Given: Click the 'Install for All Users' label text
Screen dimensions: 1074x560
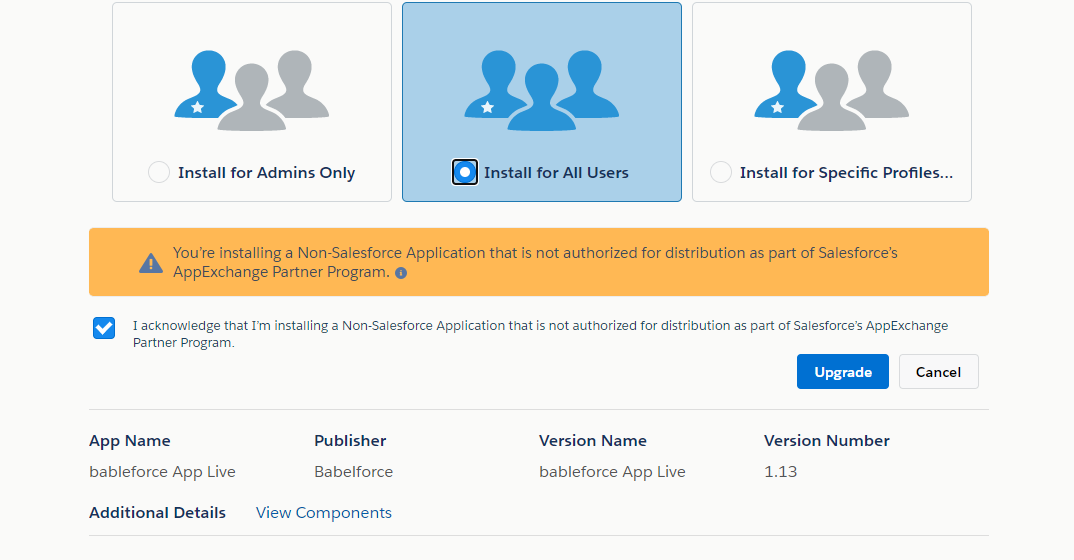Looking at the screenshot, I should click(556, 173).
